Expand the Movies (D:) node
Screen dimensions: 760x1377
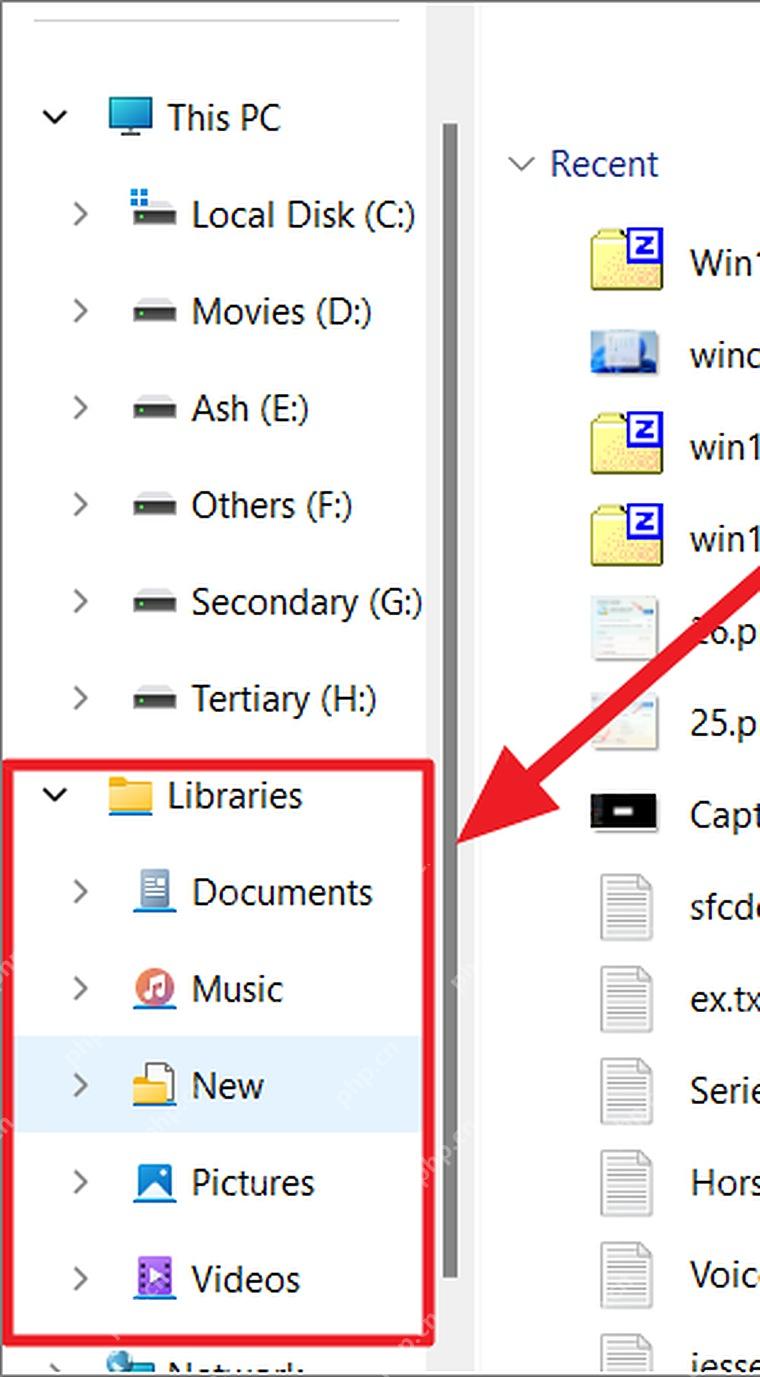[80, 311]
